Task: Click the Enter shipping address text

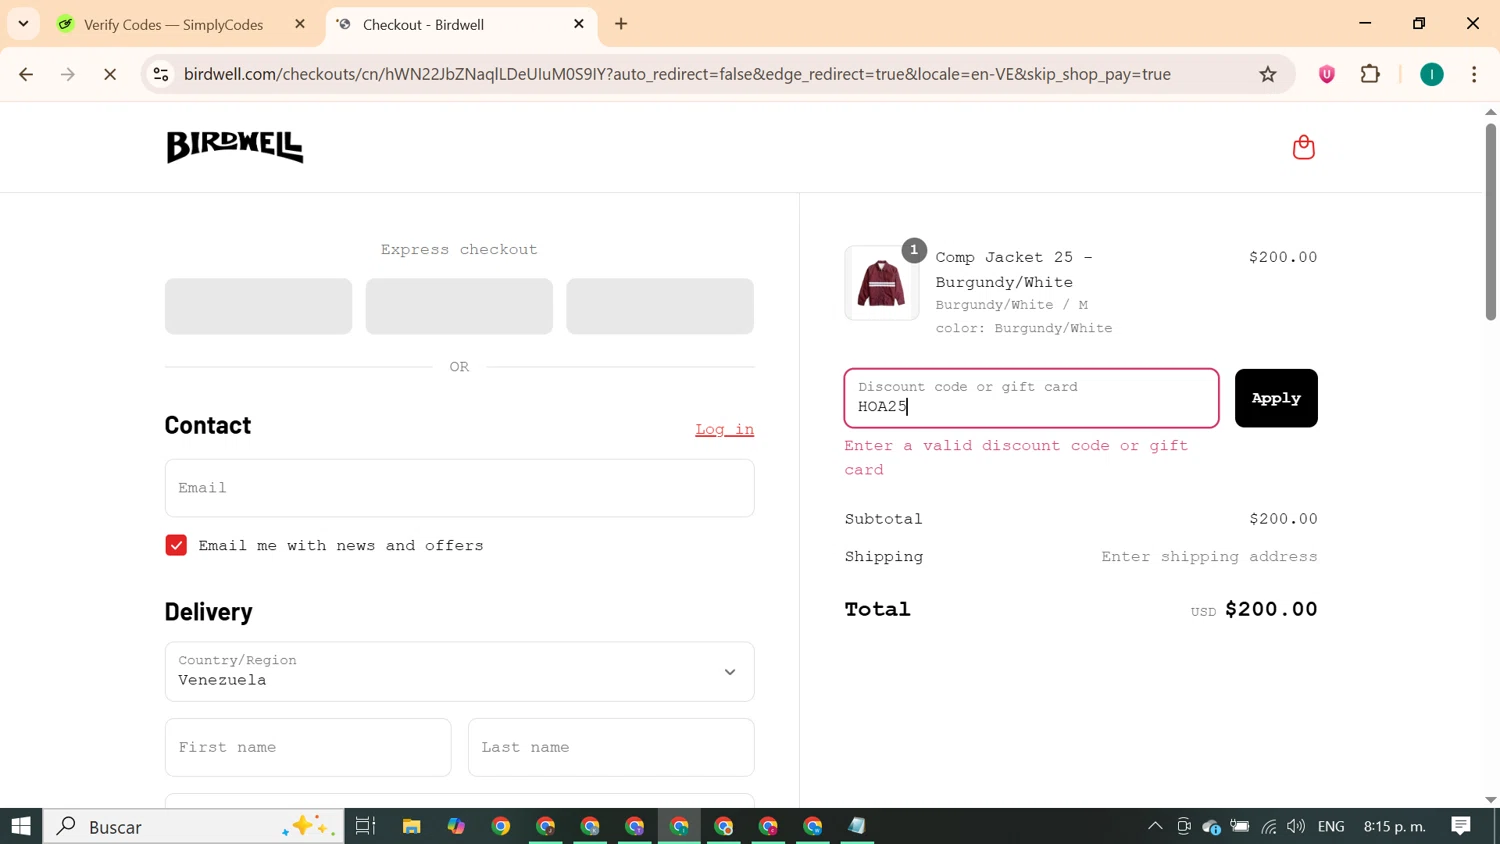Action: point(1209,557)
